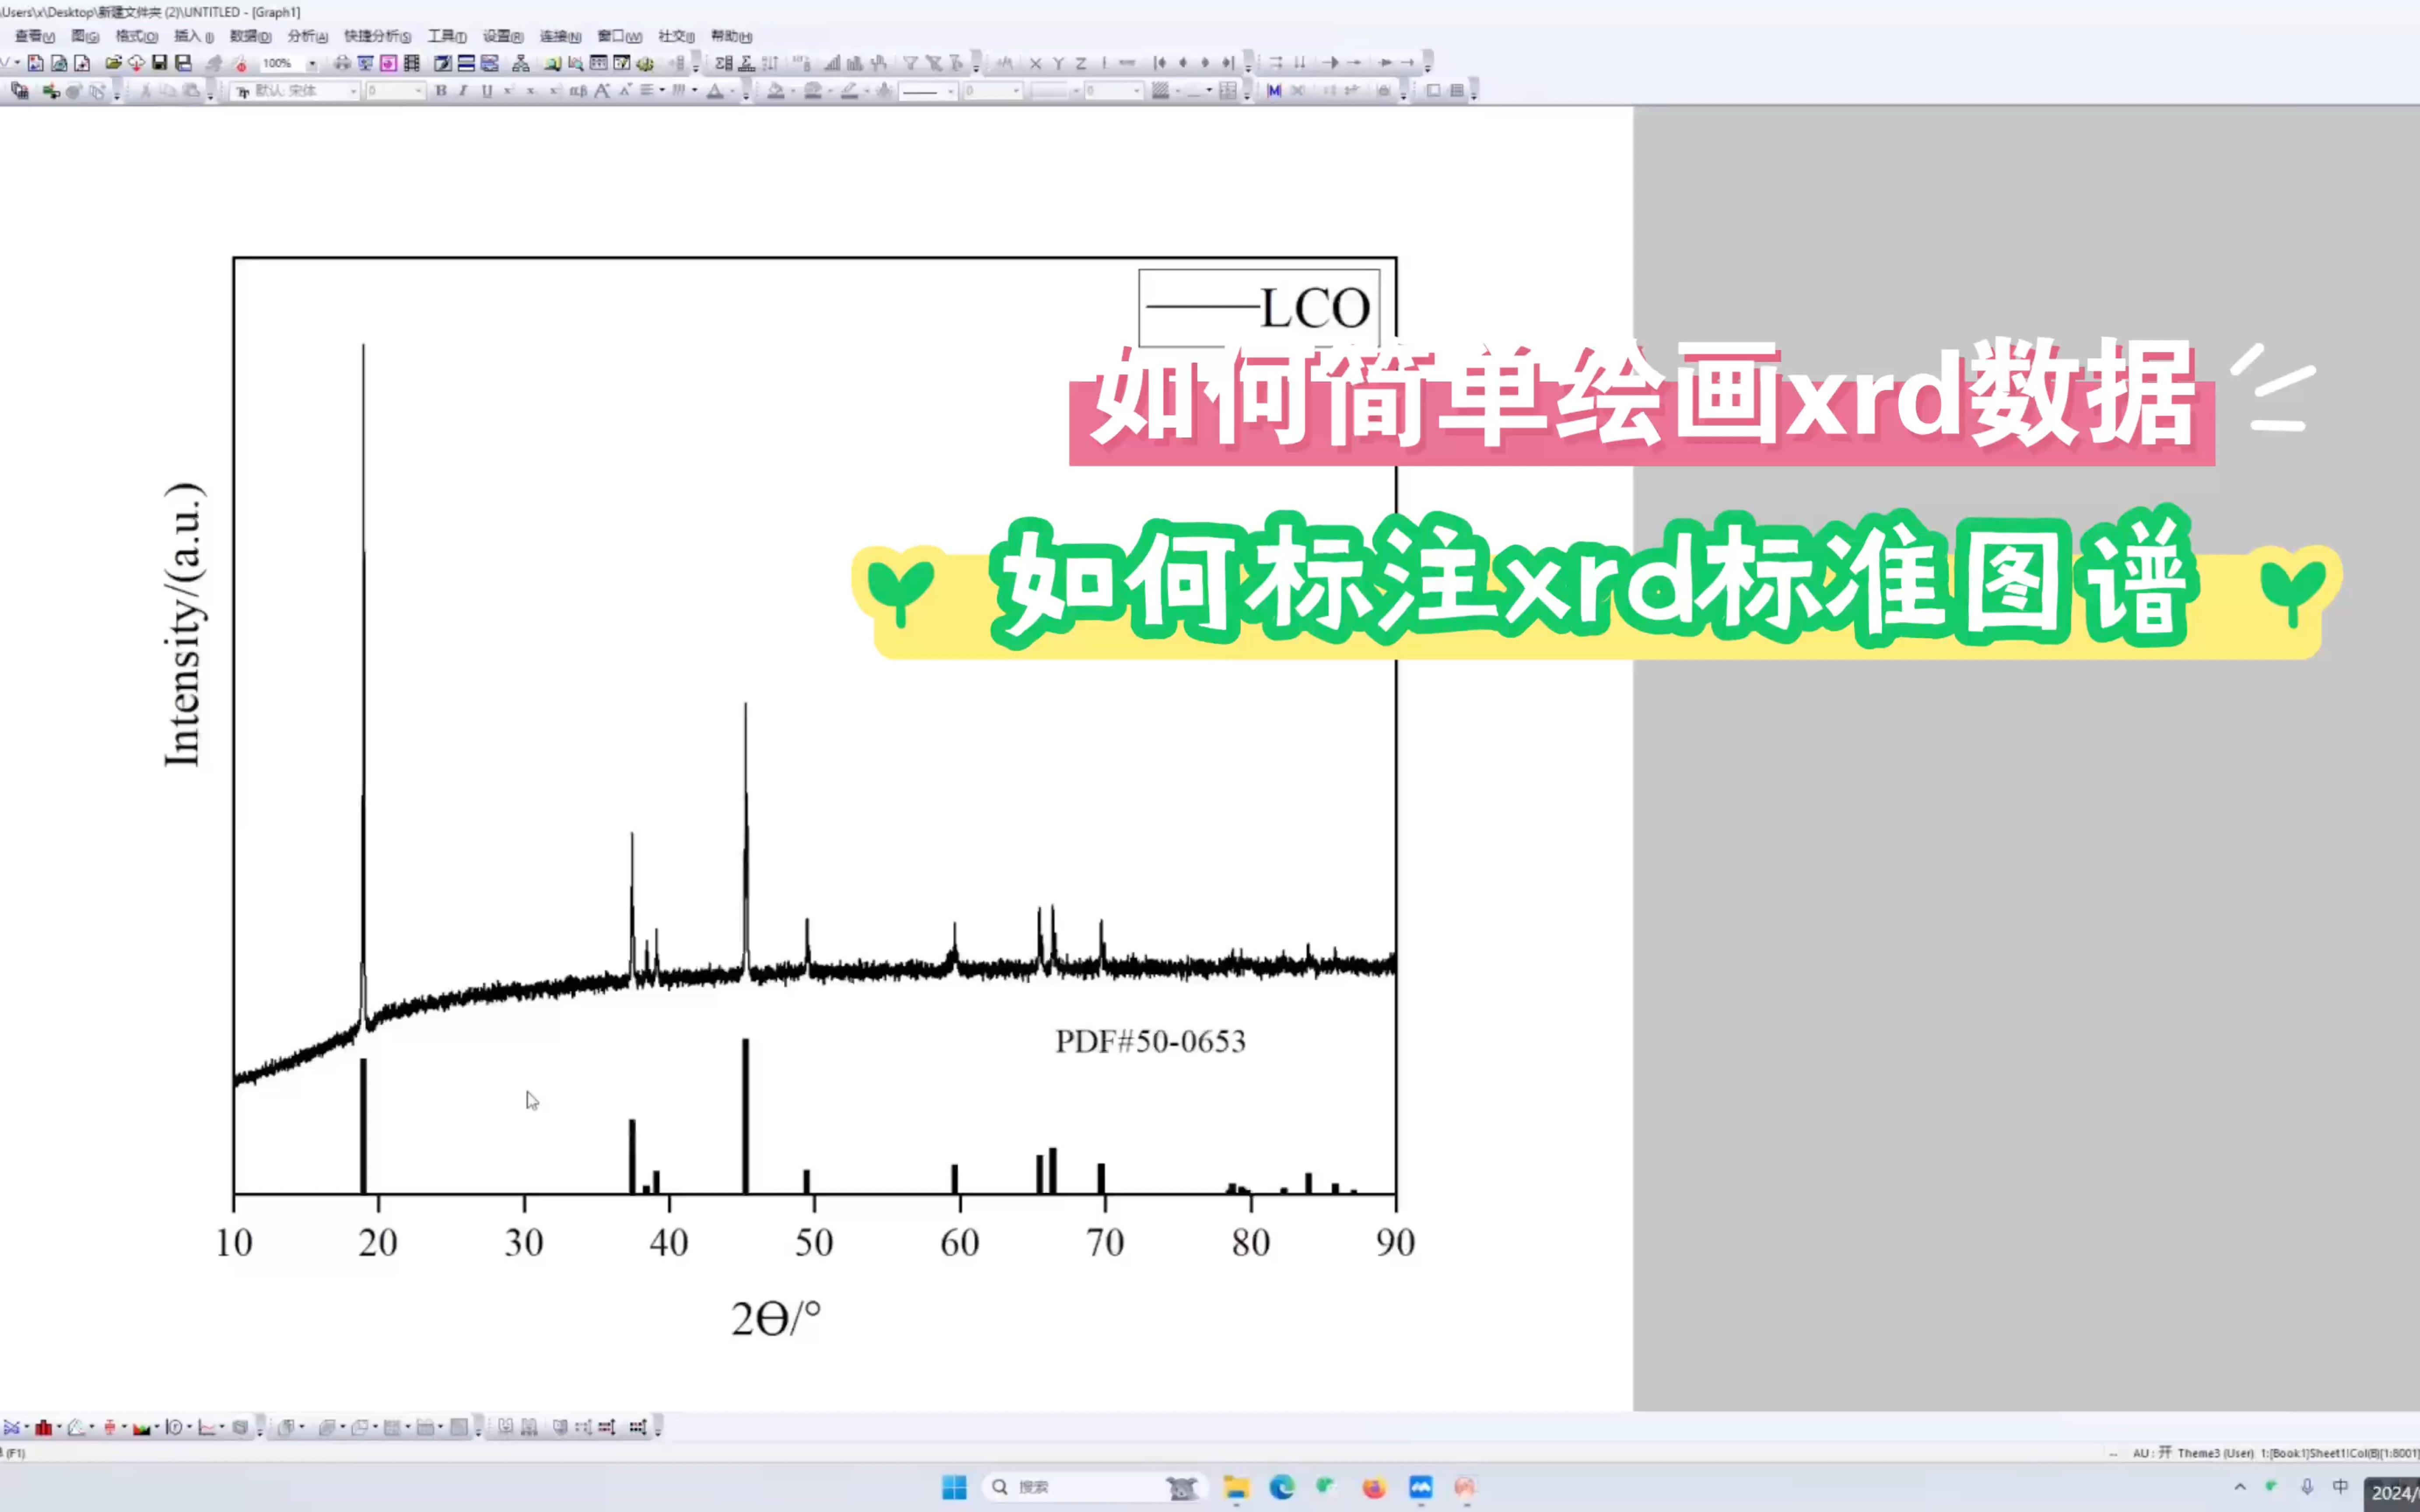Save the project using the Save icon
Viewport: 2420px width, 1512px height.
159,63
